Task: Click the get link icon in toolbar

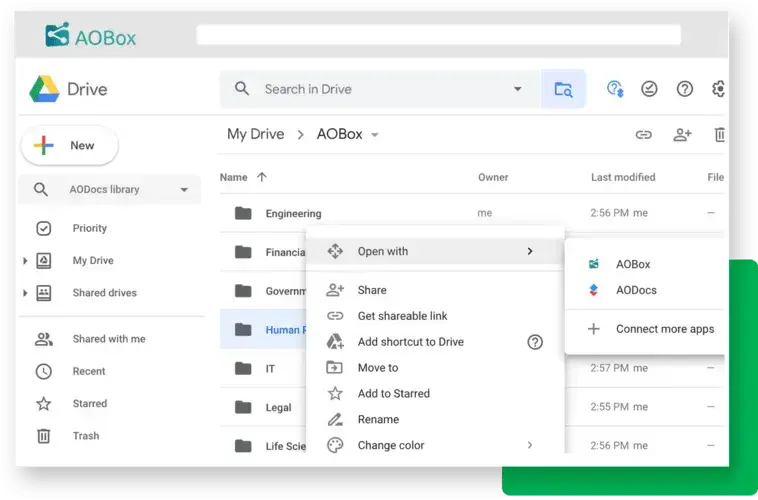Action: (x=644, y=135)
